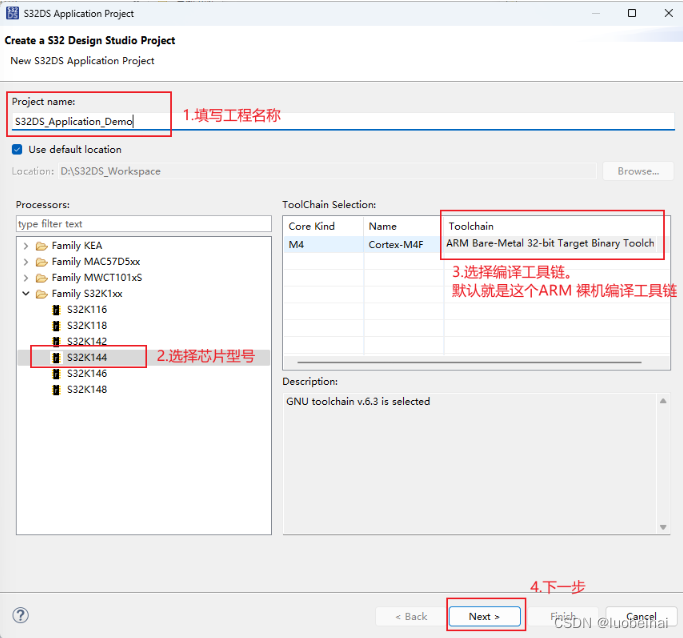
Task: Click the disabled Back button
Action: pyautogui.click(x=411, y=616)
